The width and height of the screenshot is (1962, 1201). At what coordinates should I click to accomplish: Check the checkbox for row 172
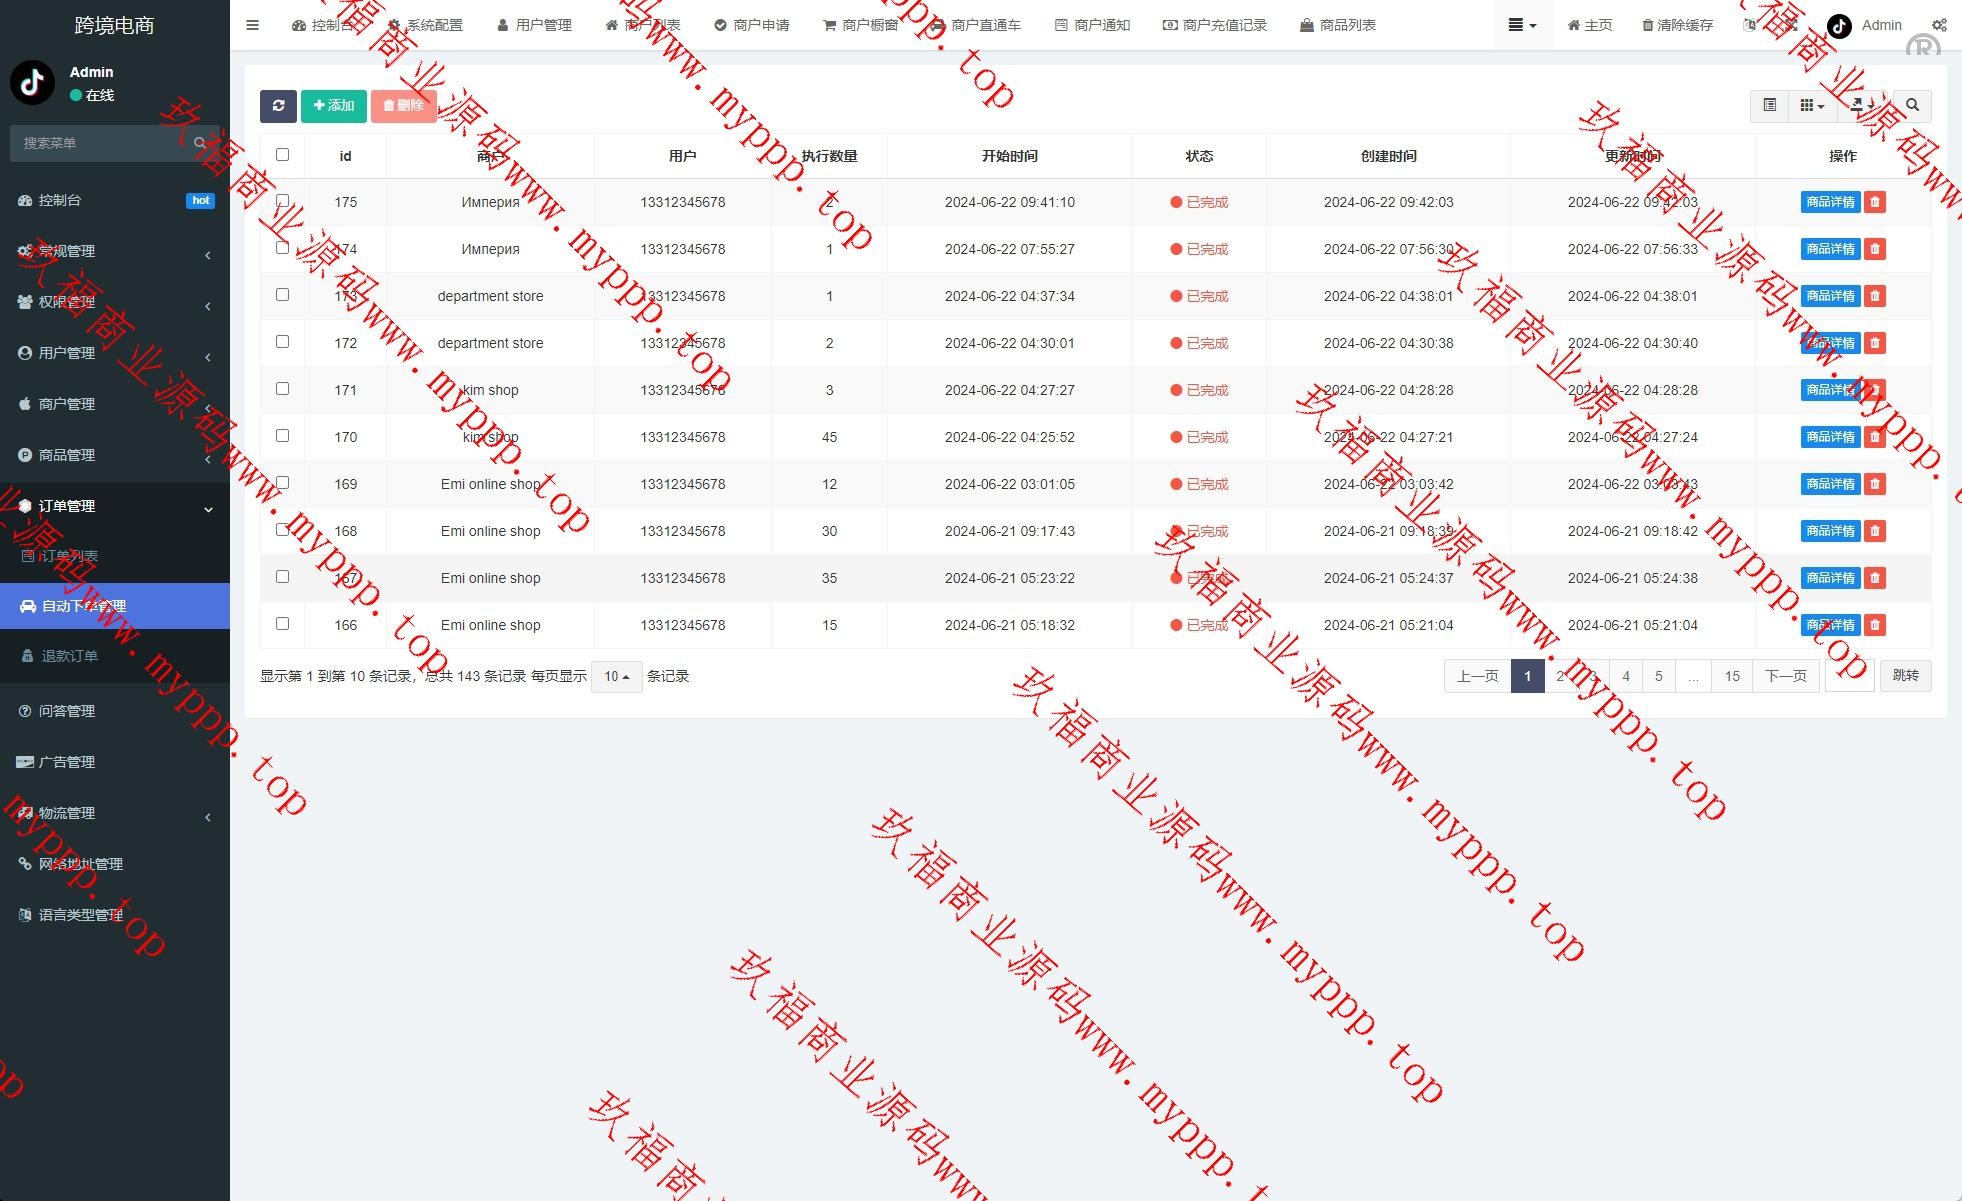click(282, 342)
